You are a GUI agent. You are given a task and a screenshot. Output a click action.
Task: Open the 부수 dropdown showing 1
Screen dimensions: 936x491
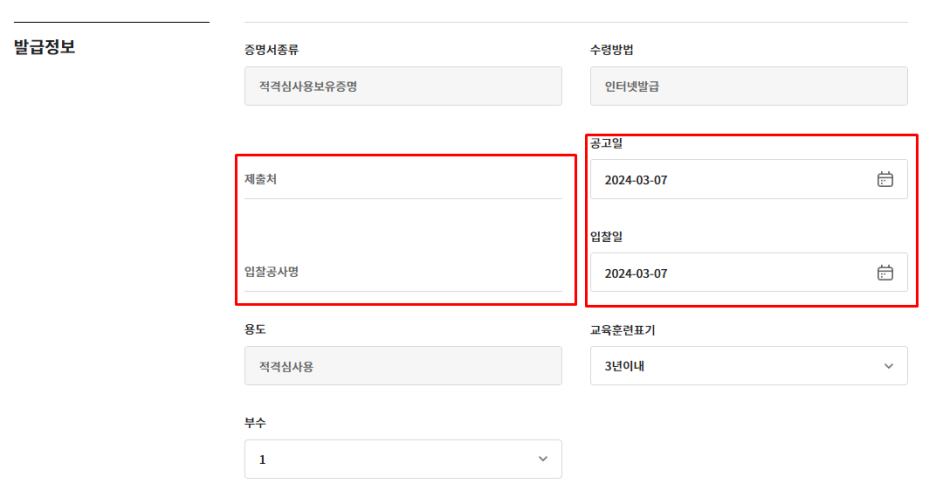(x=402, y=459)
